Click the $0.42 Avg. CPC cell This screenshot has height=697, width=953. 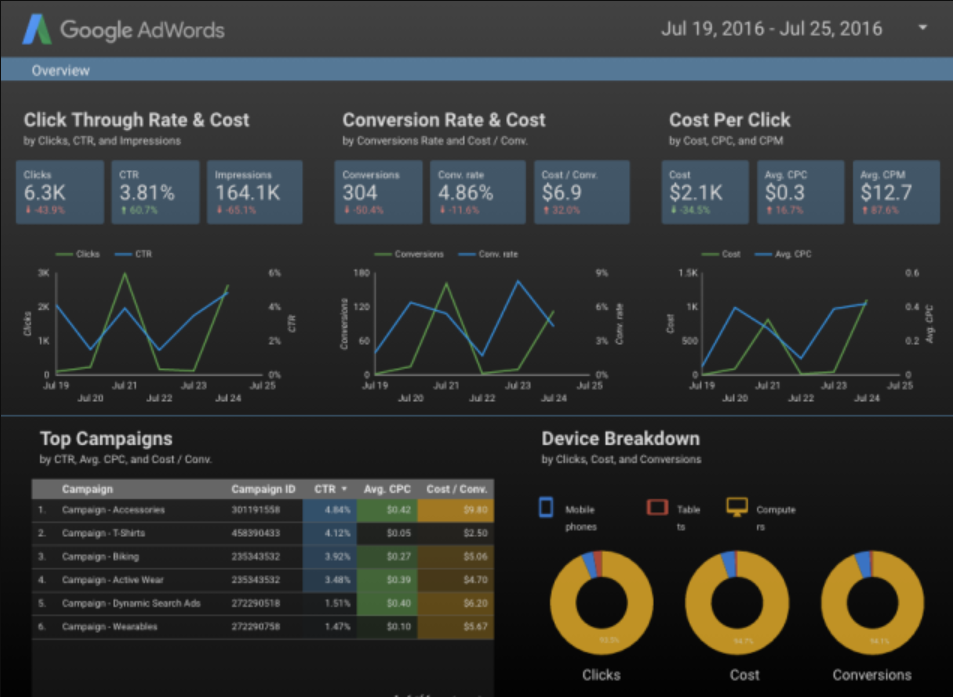pos(387,510)
